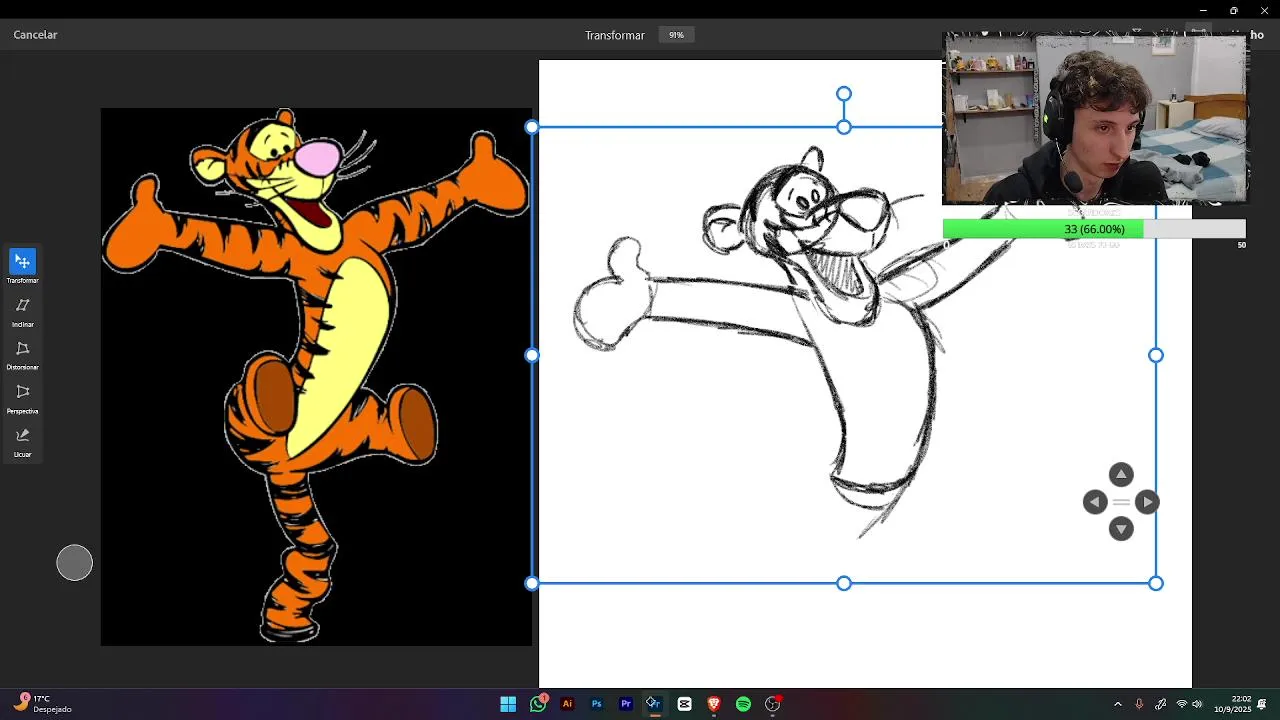Image resolution: width=1280 pixels, height=720 pixels.
Task: Click the down nudge arrow
Action: pos(1121,529)
